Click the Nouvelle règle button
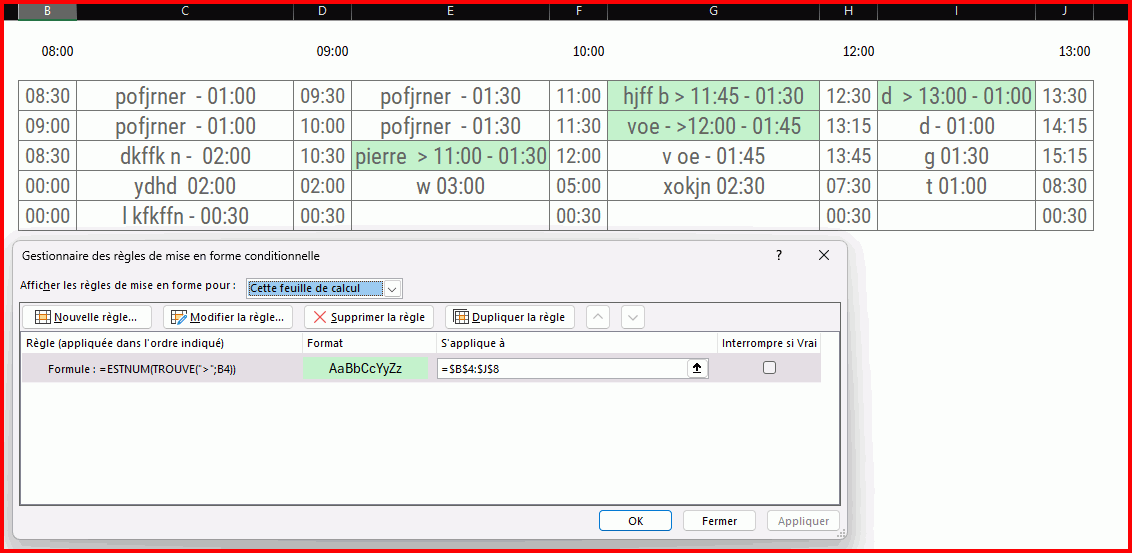This screenshot has width=1132, height=553. pos(86,317)
